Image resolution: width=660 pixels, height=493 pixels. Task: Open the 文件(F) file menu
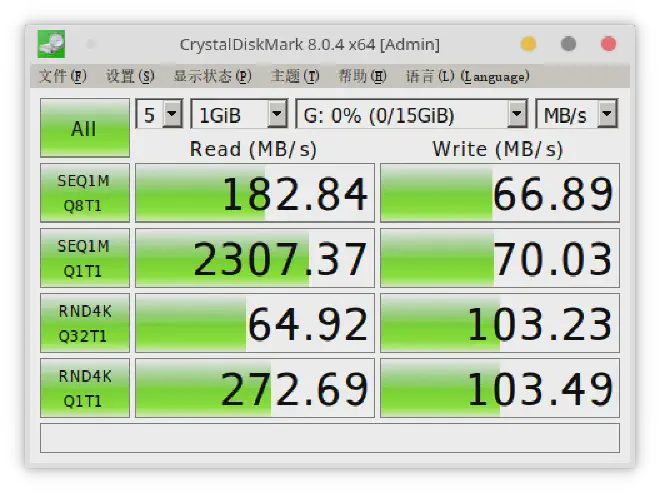click(62, 77)
